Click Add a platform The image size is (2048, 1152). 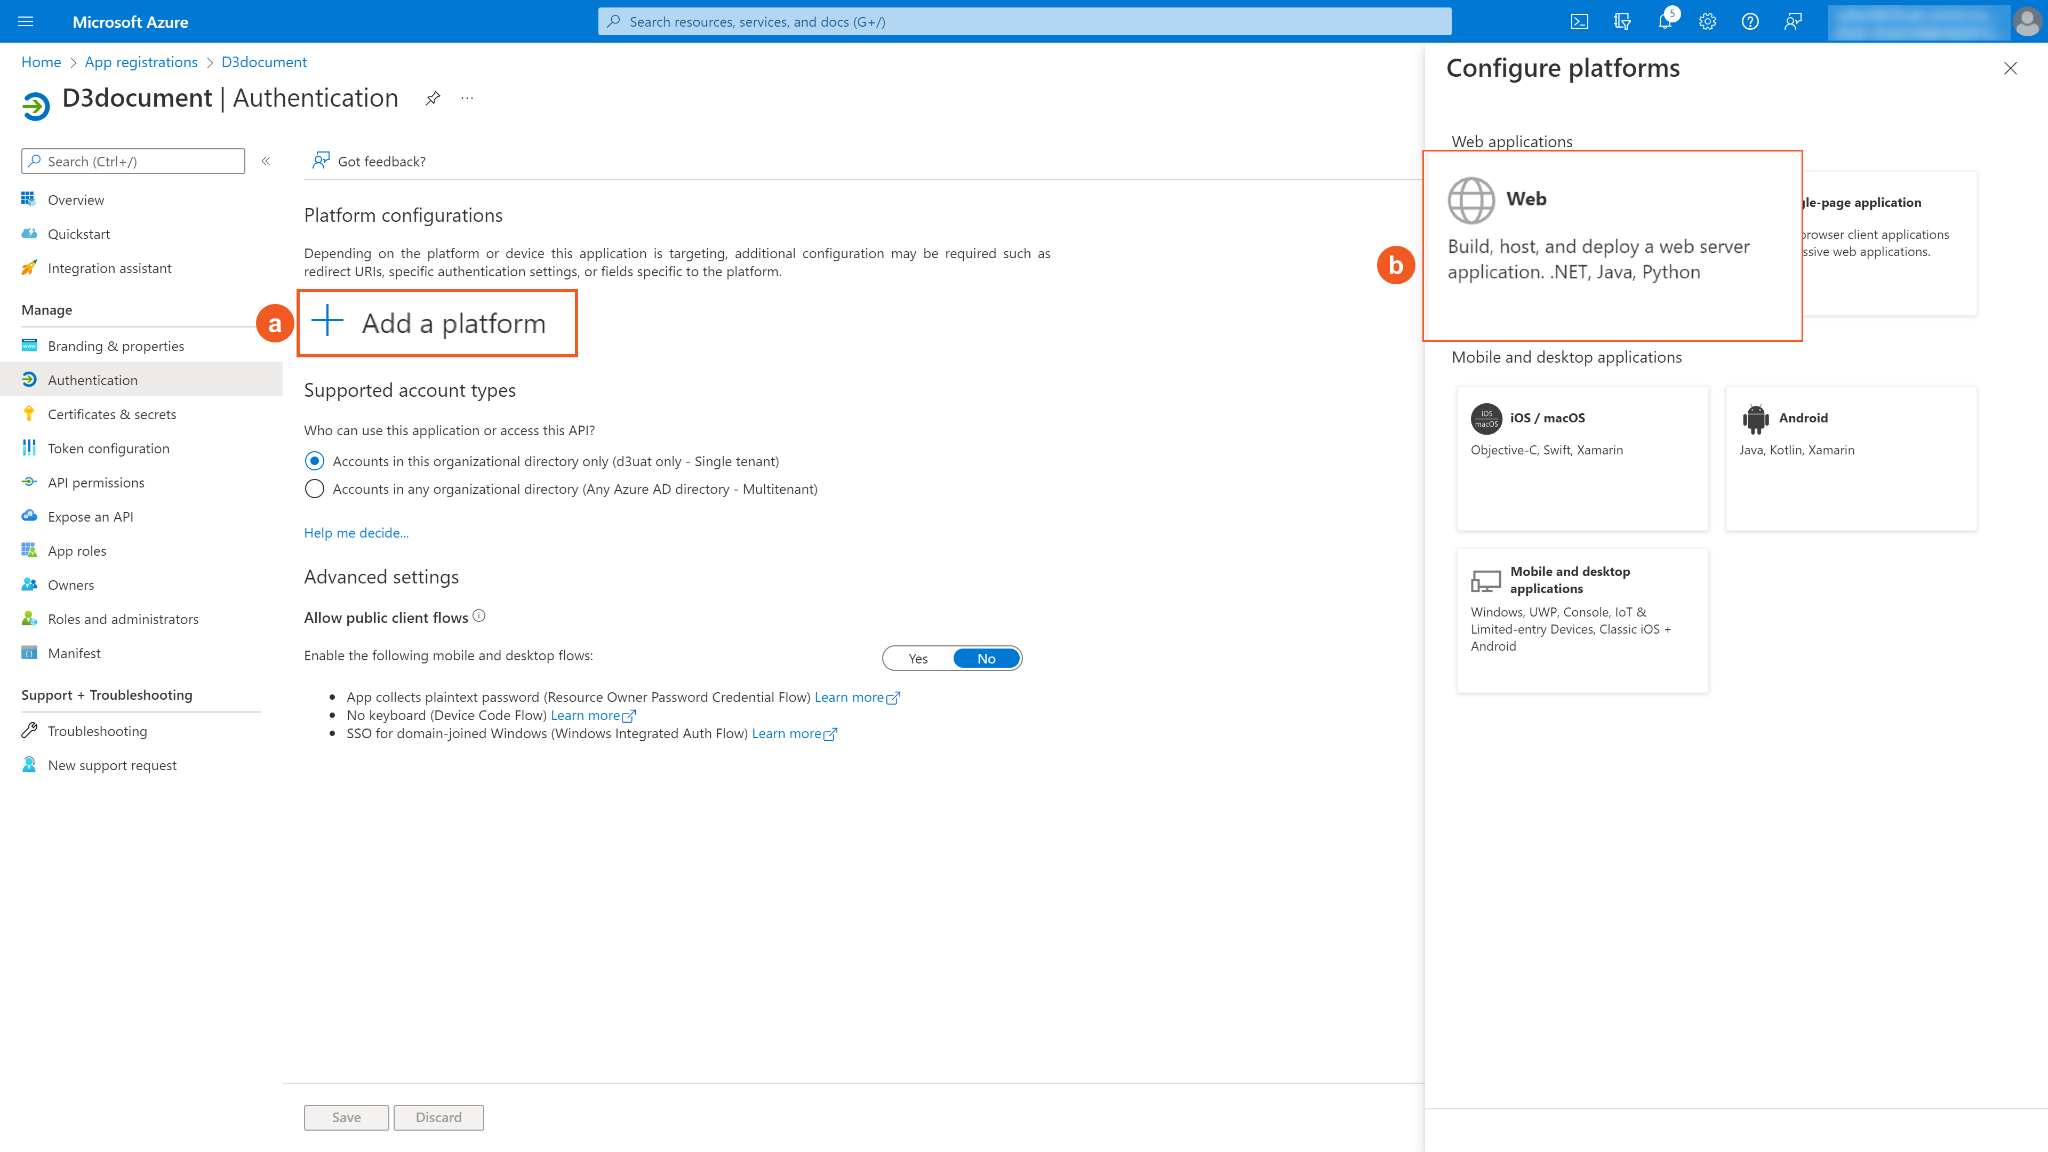point(437,323)
